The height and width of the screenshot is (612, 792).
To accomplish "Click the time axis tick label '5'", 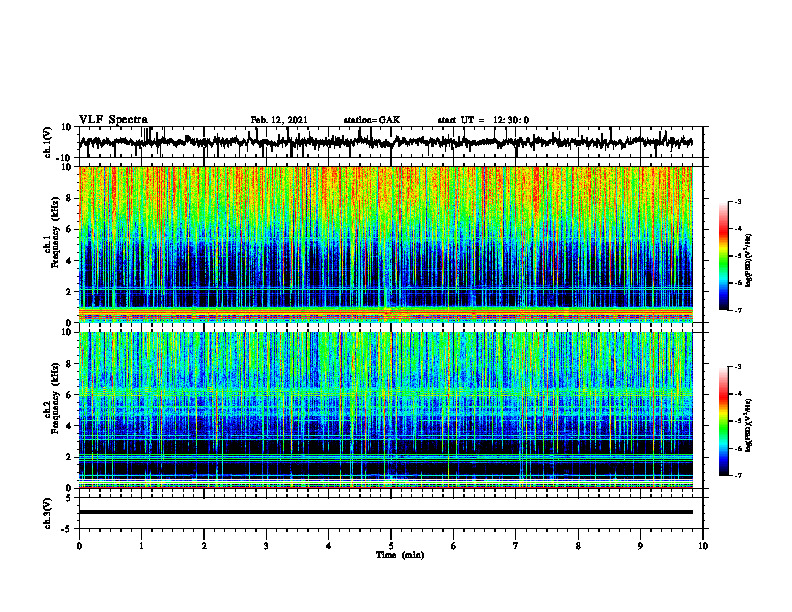I will point(391,546).
